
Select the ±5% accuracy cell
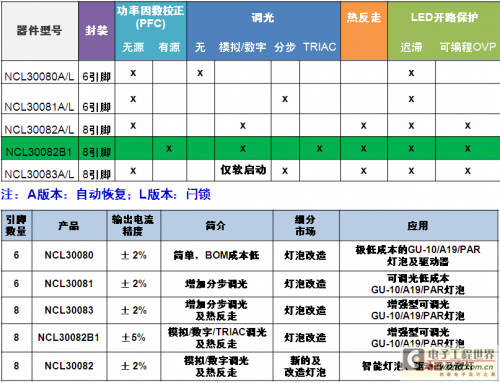[133, 337]
